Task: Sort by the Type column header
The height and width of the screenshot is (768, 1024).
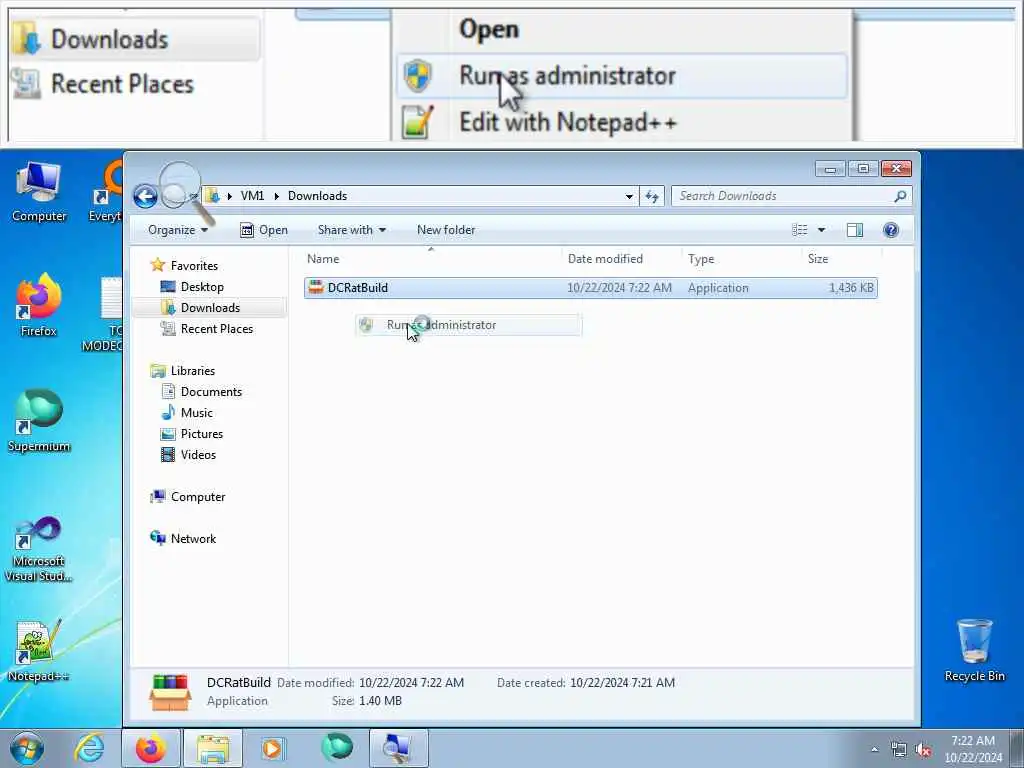Action: click(x=741, y=259)
